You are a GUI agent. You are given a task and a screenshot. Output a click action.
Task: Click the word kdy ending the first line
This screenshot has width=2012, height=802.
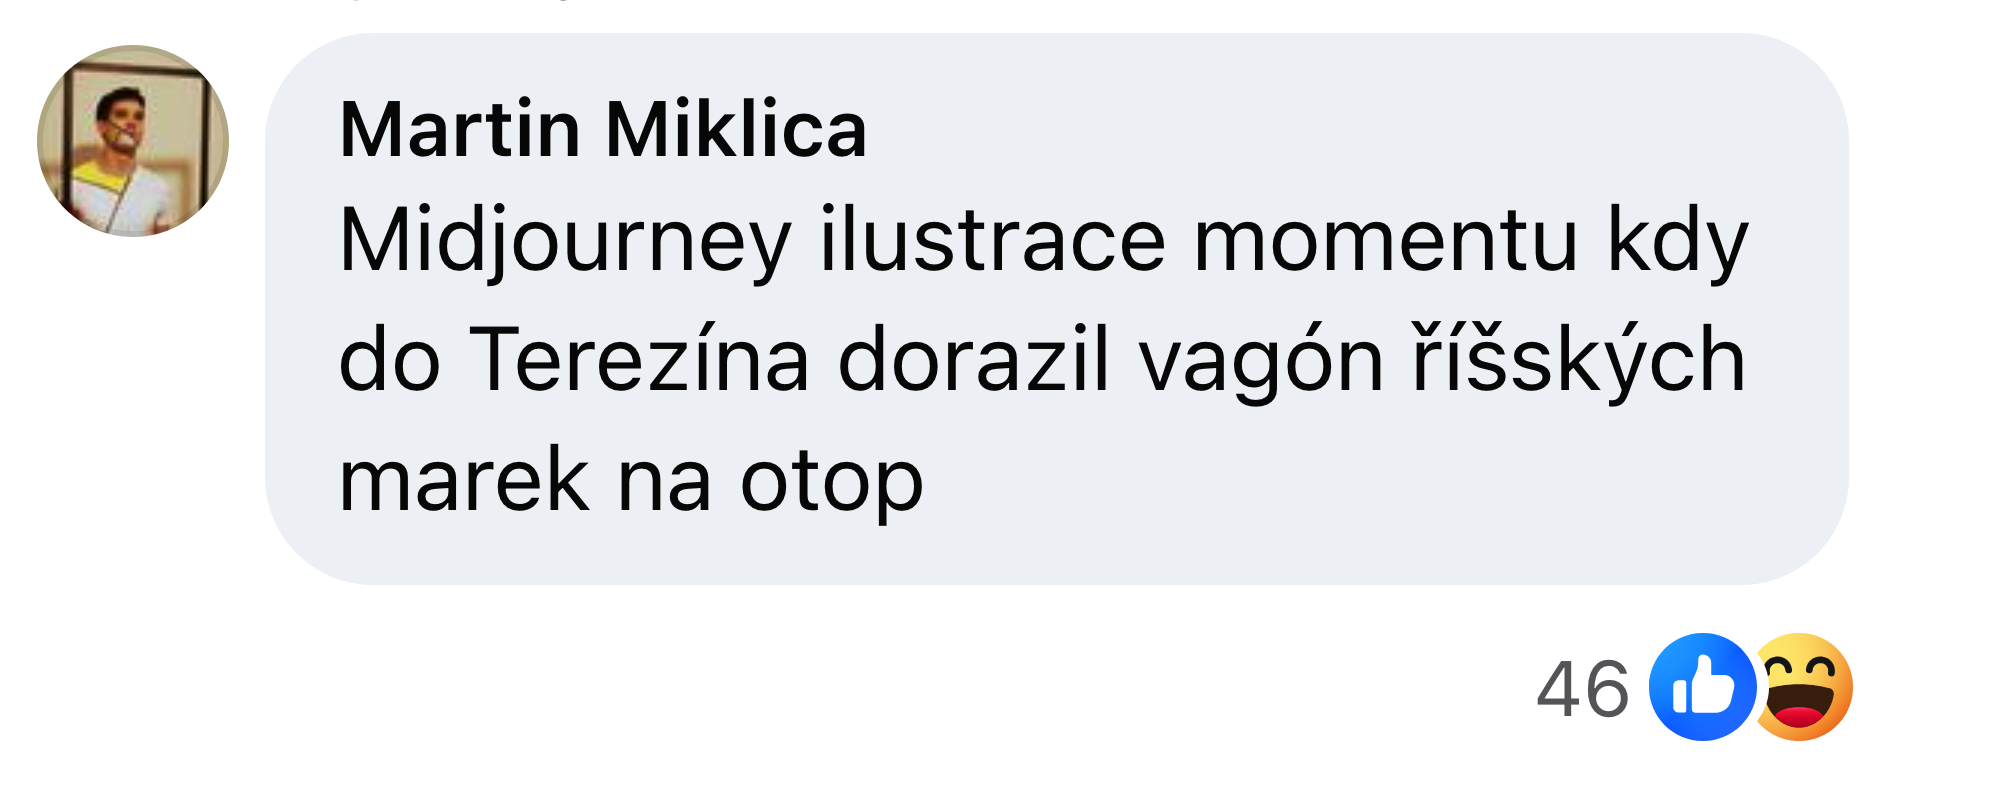(1677, 243)
